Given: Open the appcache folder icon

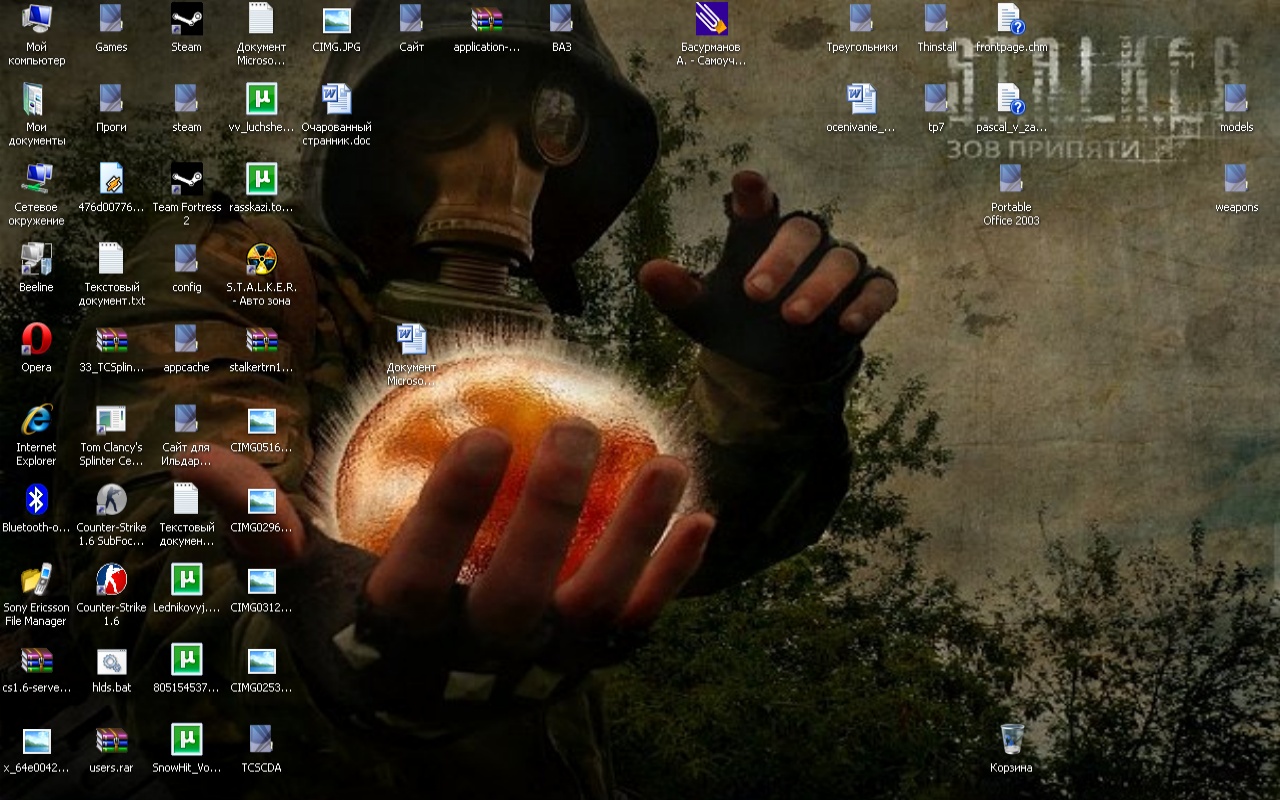Looking at the screenshot, I should (x=186, y=338).
